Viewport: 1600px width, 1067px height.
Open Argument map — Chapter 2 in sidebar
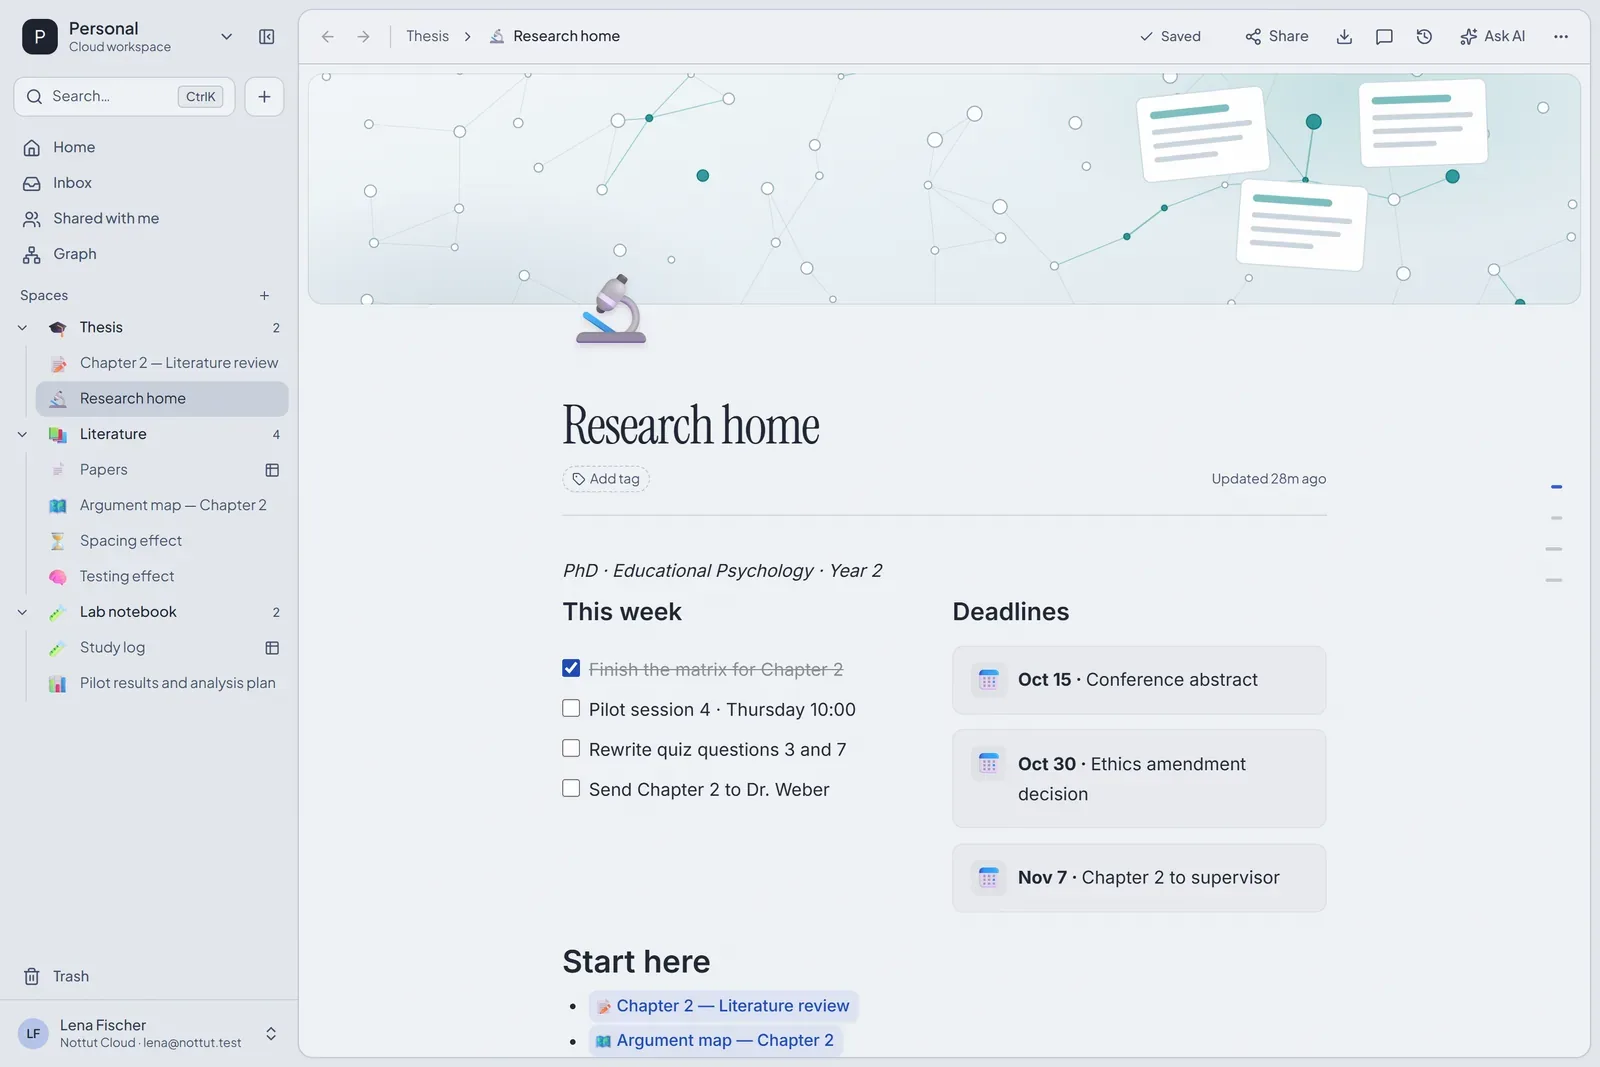pos(162,506)
